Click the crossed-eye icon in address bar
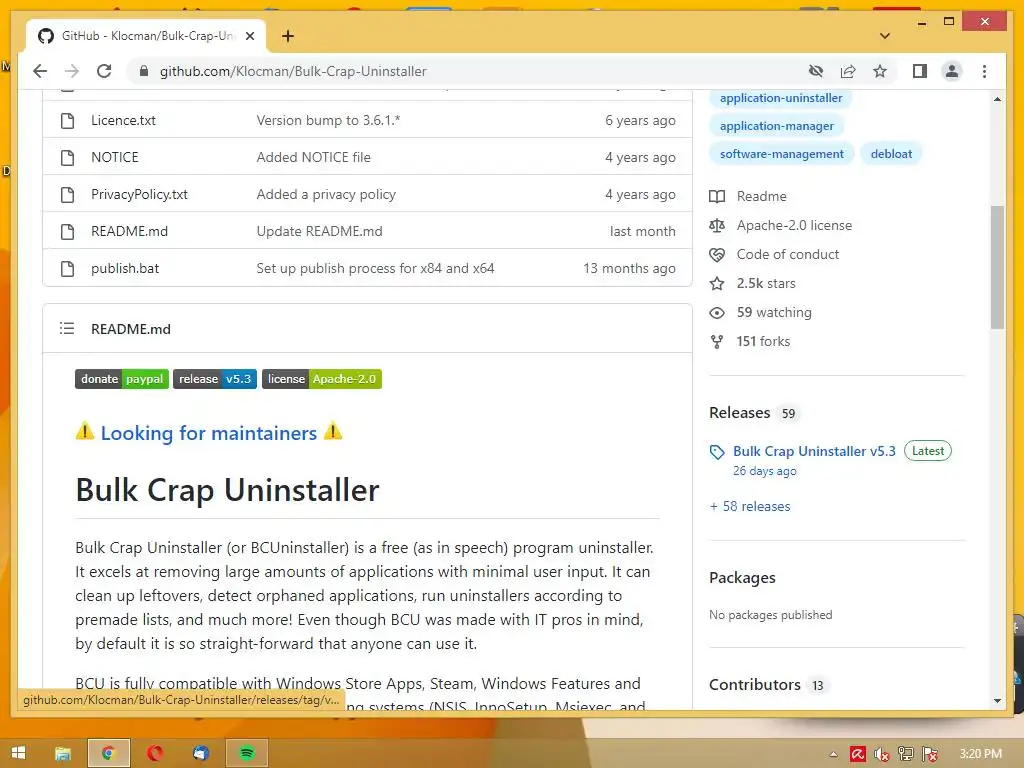 pos(816,71)
